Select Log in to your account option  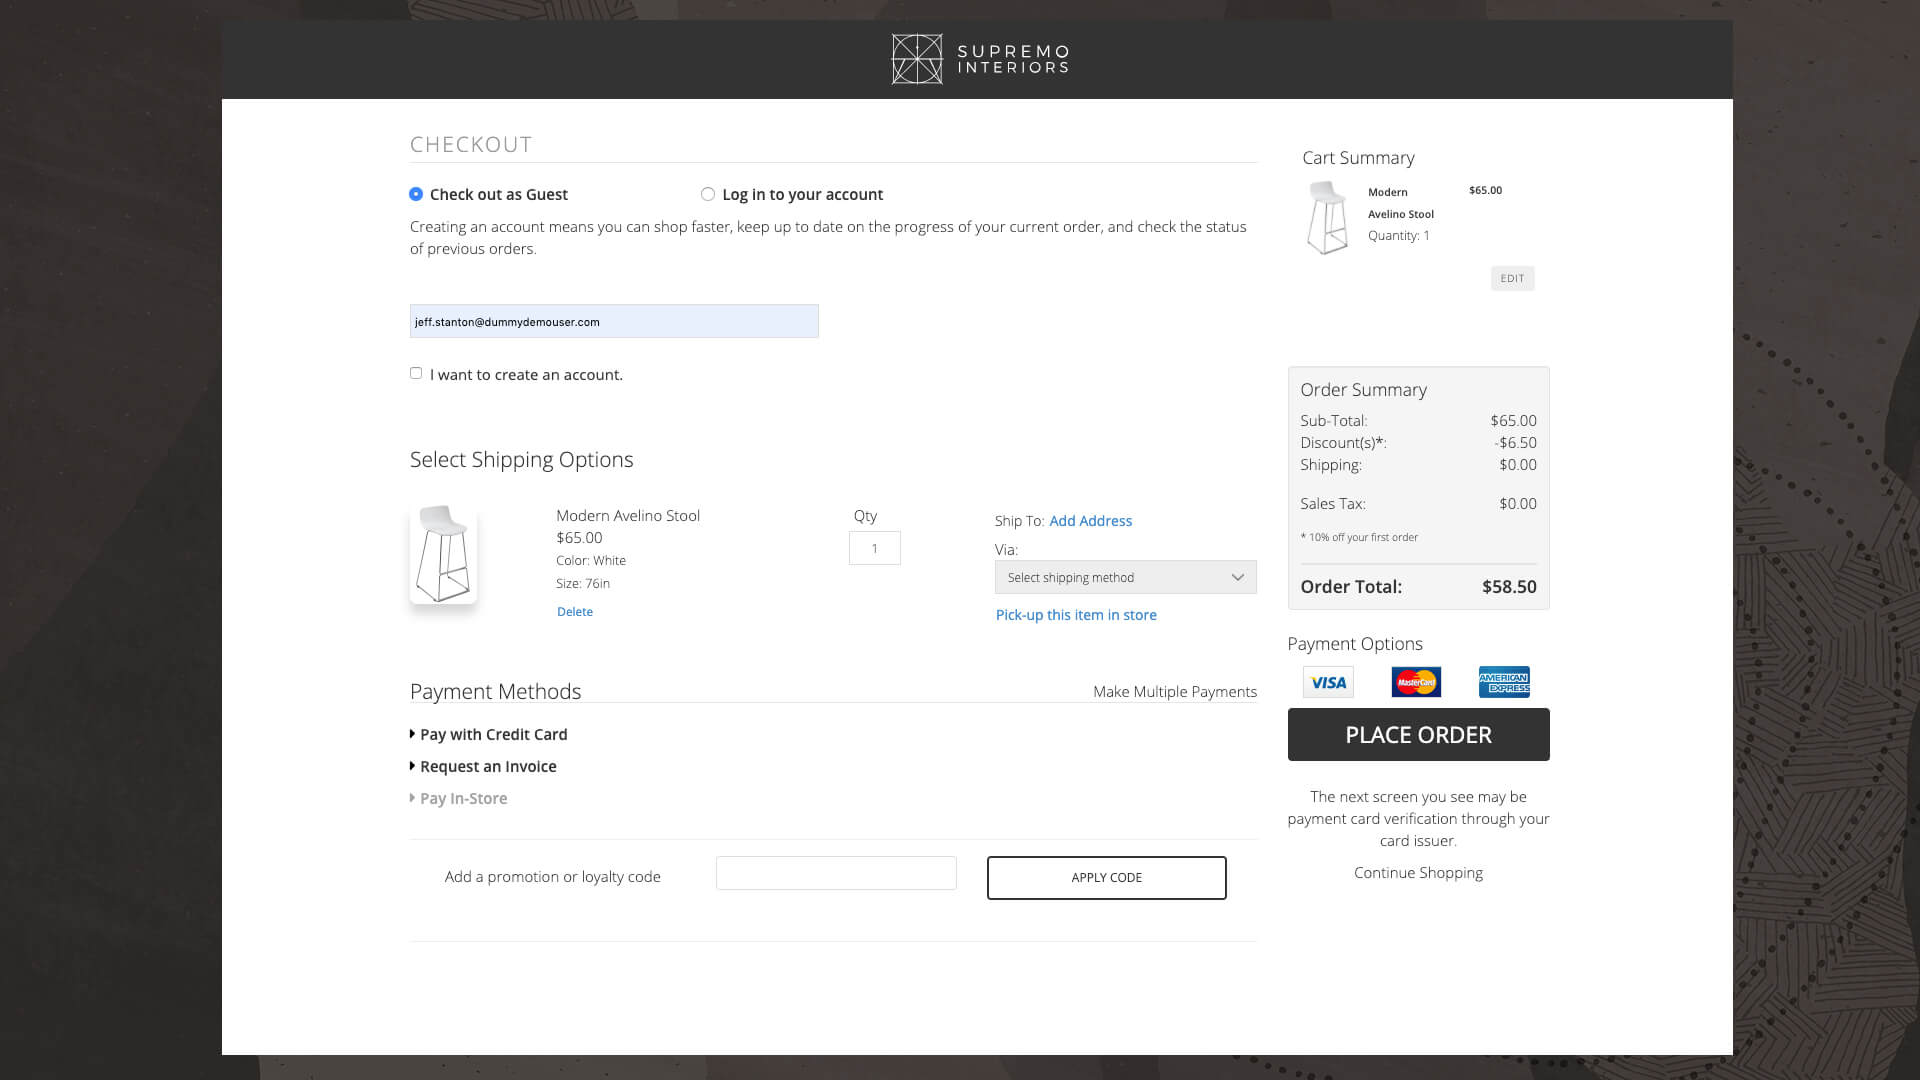[708, 194]
